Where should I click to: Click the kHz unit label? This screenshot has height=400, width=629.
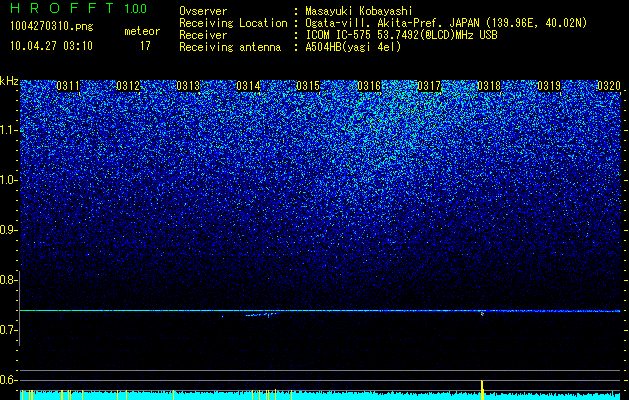click(9, 81)
